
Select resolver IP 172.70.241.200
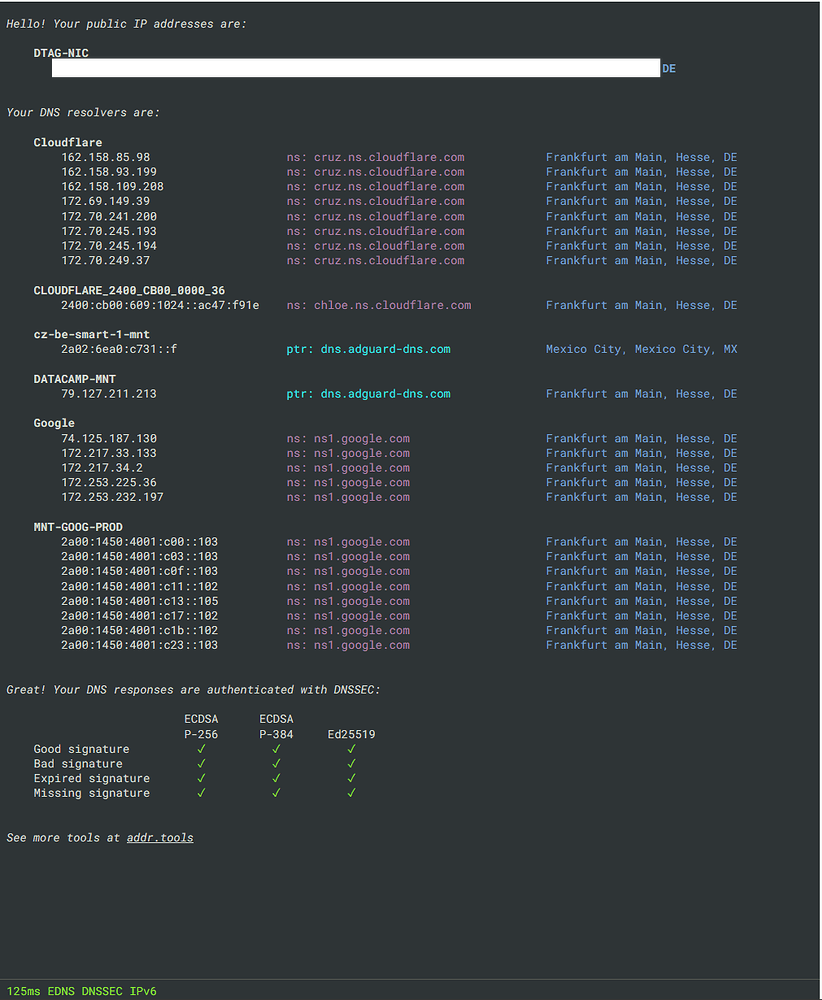point(109,216)
